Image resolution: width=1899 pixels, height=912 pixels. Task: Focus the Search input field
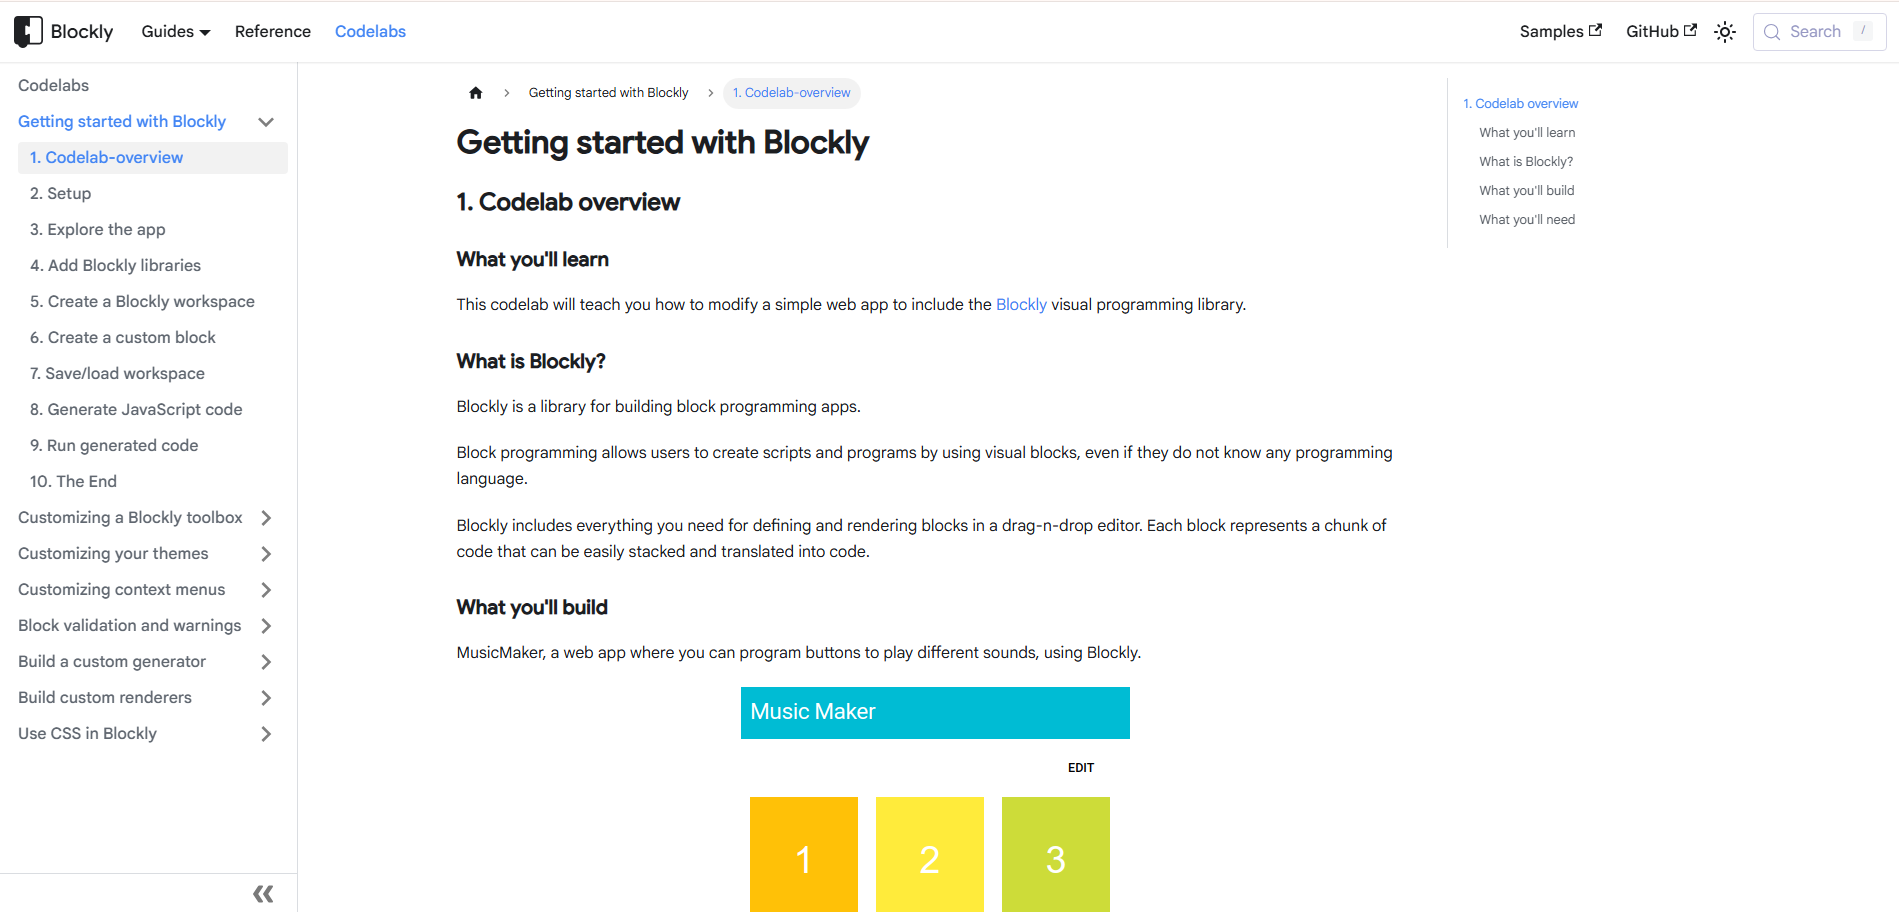pos(1816,32)
